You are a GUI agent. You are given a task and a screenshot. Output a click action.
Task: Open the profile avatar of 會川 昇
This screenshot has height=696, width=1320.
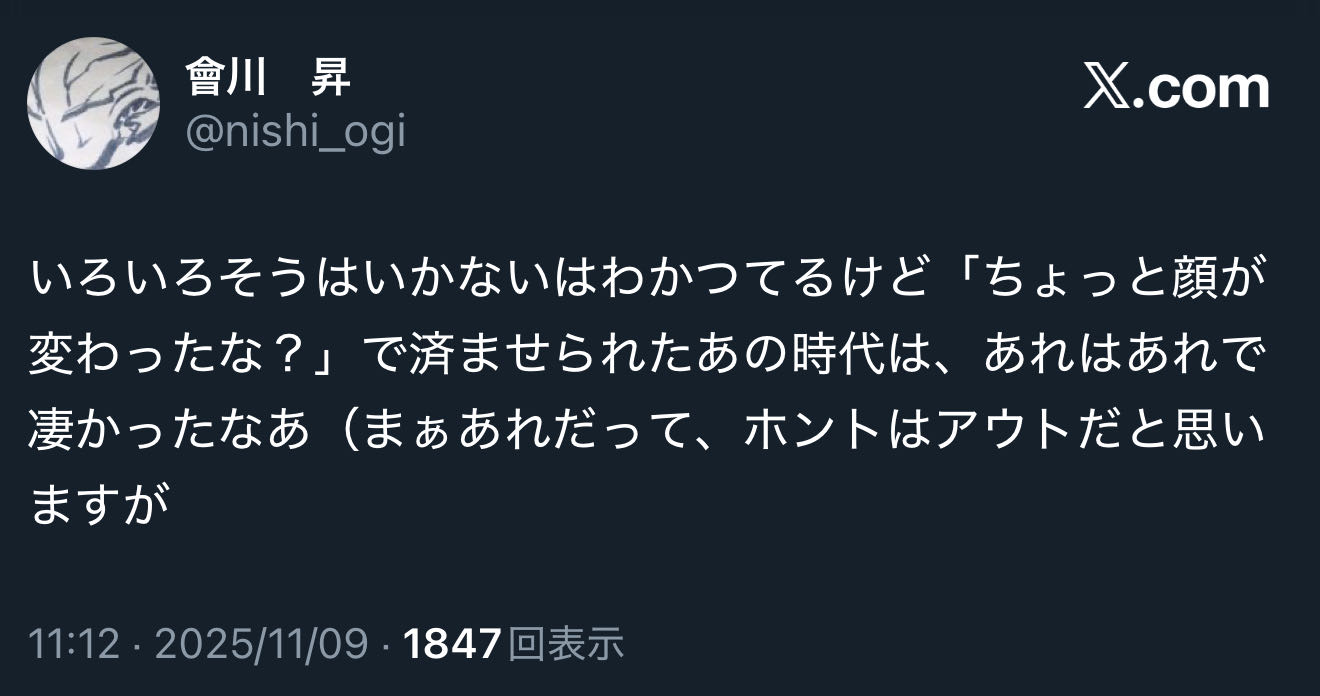pyautogui.click(x=93, y=103)
